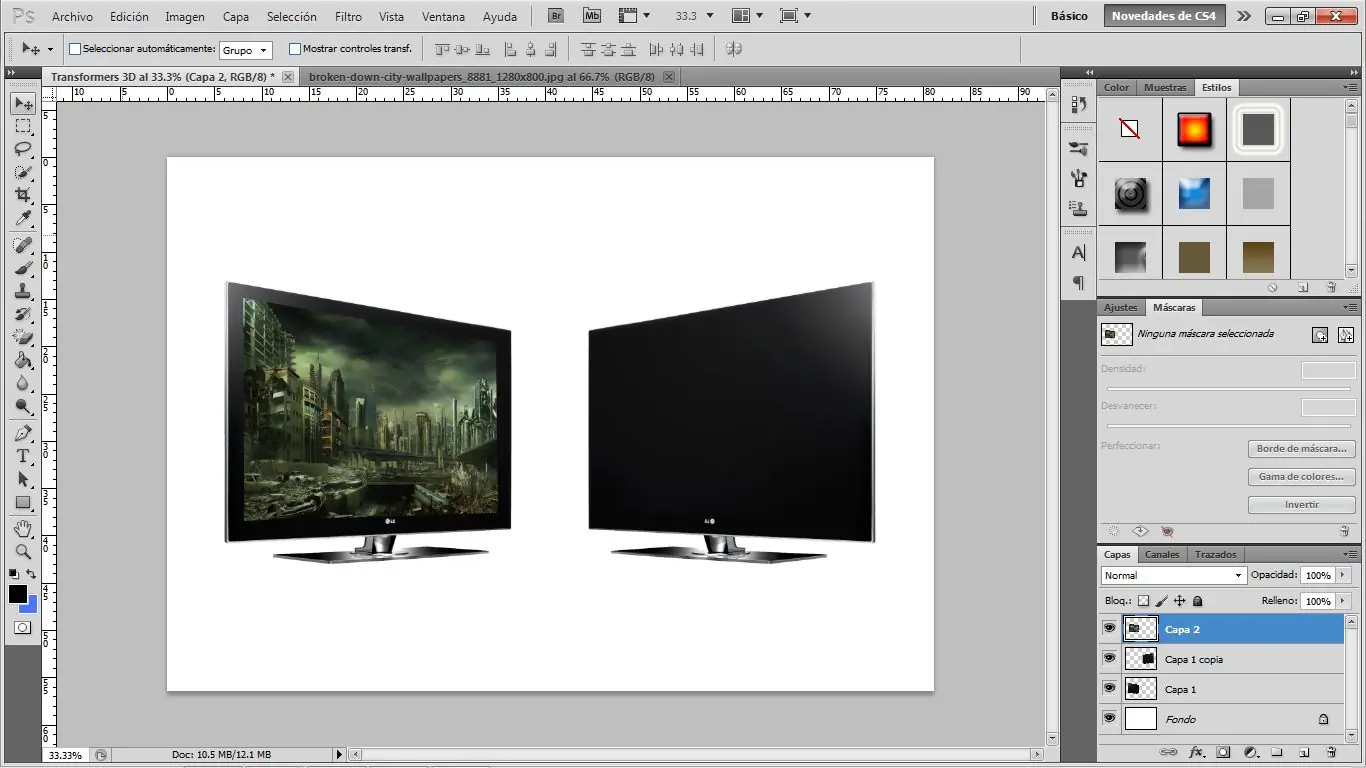Viewport: 1366px width, 768px height.
Task: Toggle Quick Mask mode
Action: click(x=22, y=628)
